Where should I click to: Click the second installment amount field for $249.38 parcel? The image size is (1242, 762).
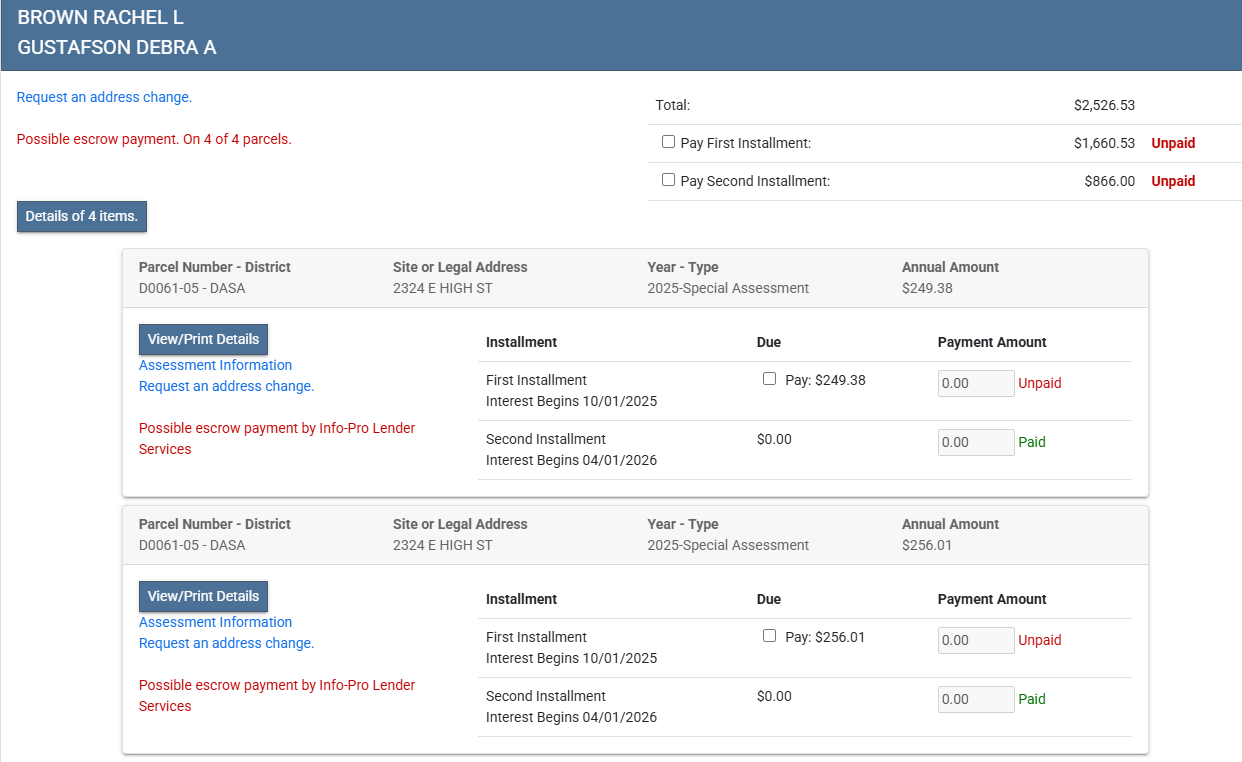(975, 443)
